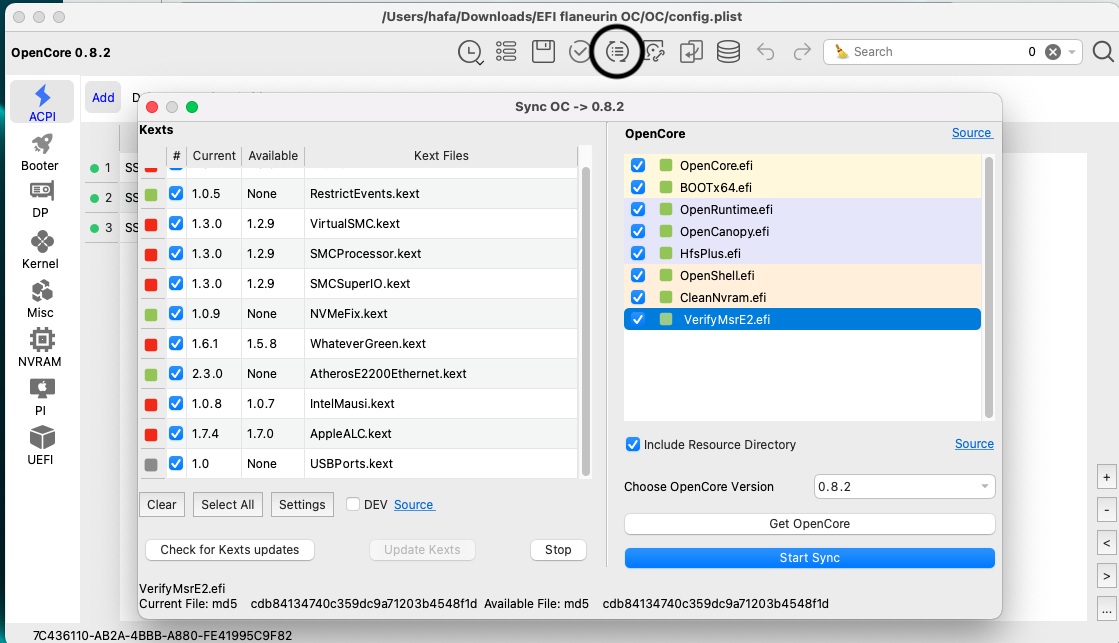The width and height of the screenshot is (1119, 643).
Task: Open the search field options dropdown arrow
Action: 1073,52
